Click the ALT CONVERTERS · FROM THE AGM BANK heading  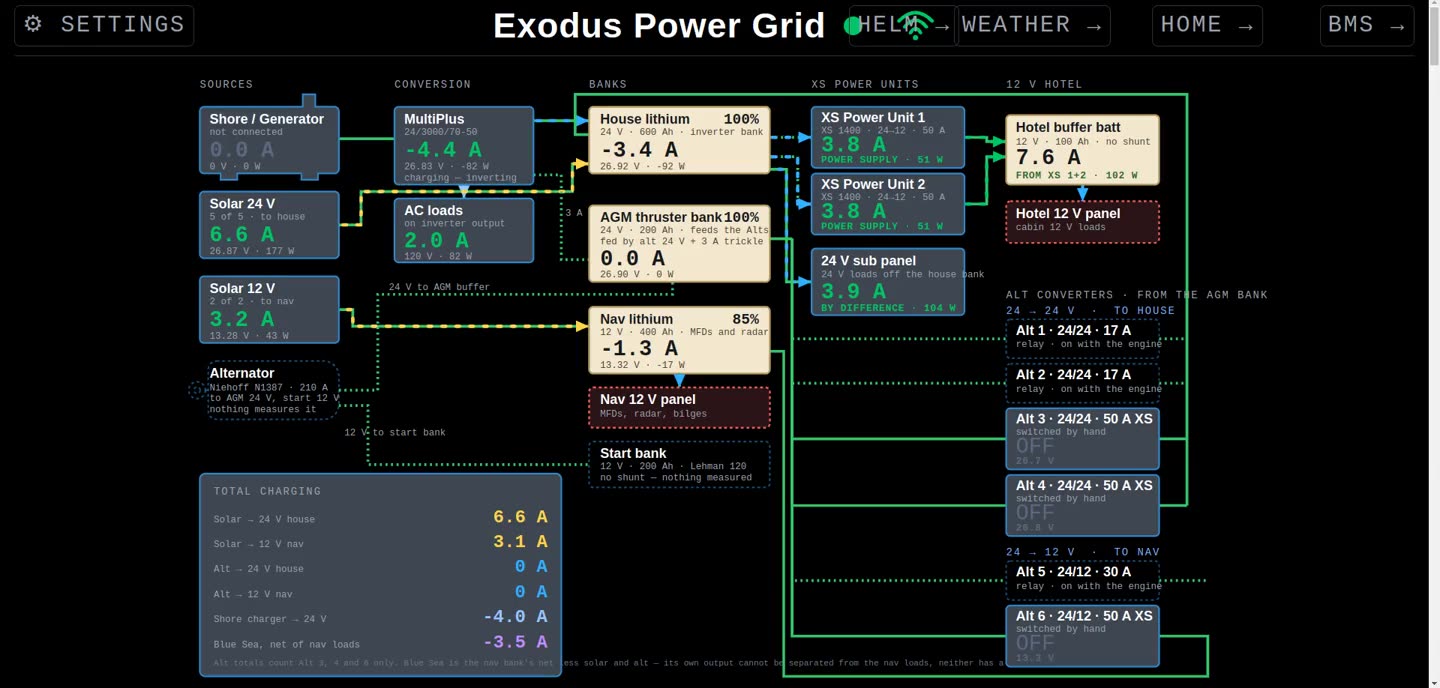[1137, 295]
